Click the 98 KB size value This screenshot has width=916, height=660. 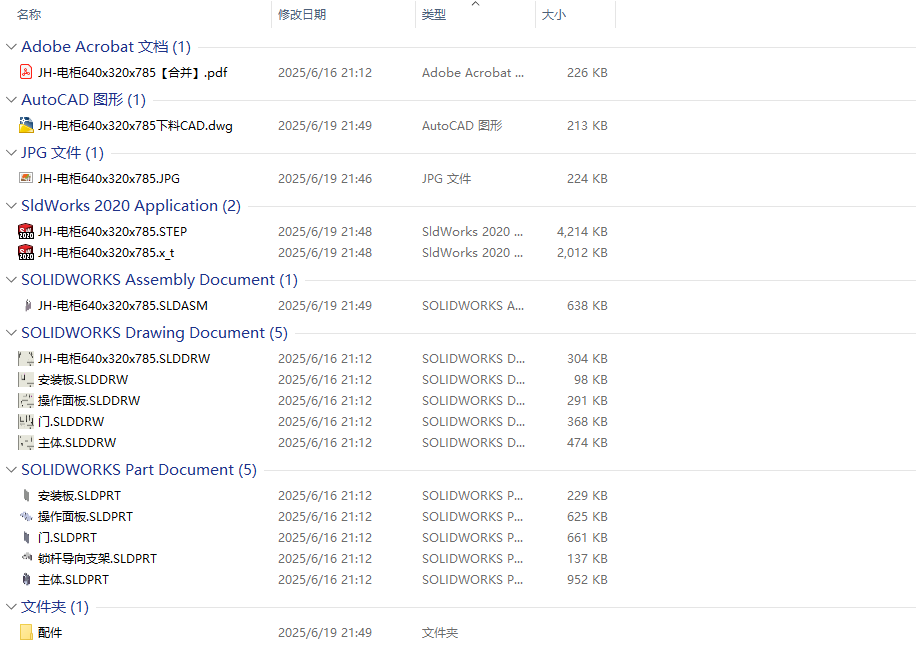tap(591, 380)
